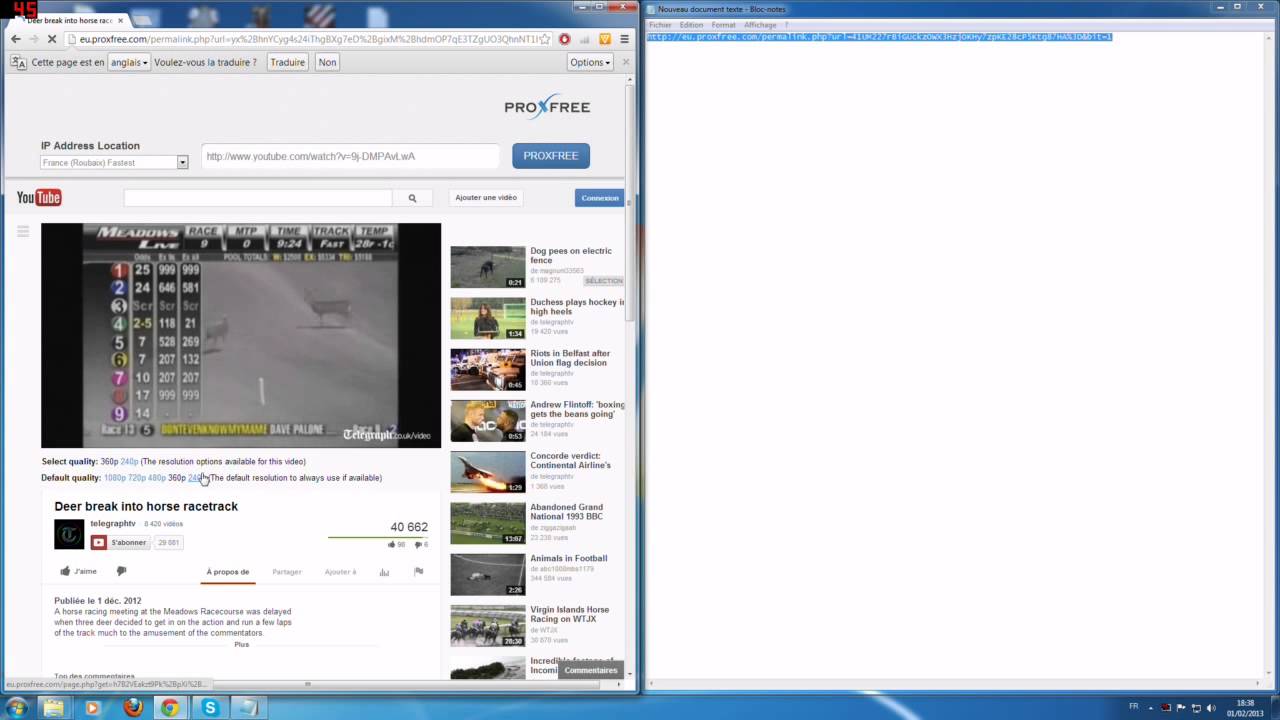Viewport: 1280px width, 720px height.
Task: Click the telegraphtv channel avatar
Action: pyautogui.click(x=69, y=534)
